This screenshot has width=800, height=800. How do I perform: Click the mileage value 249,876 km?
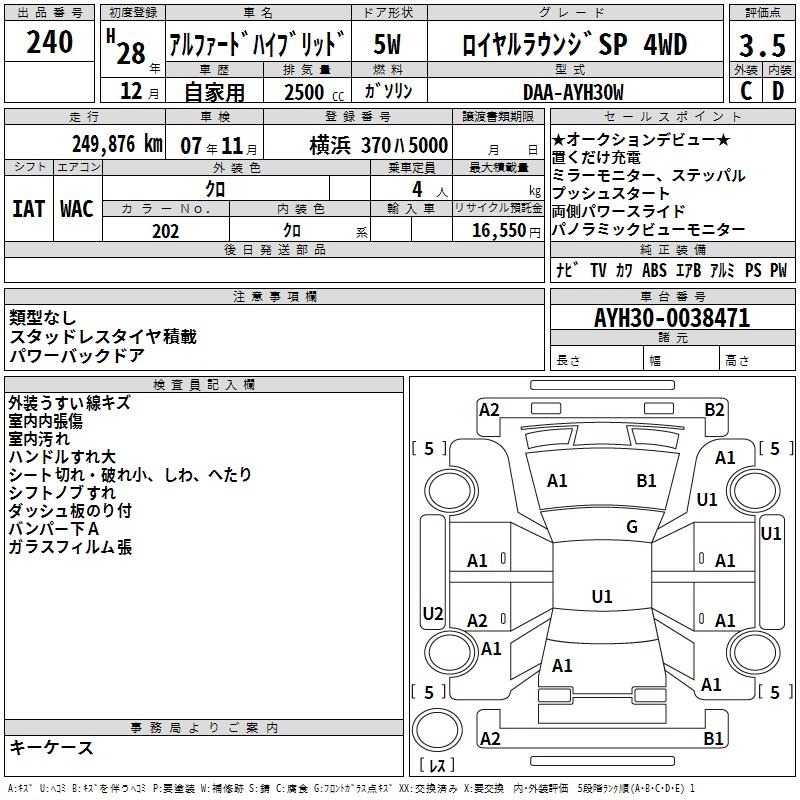[117, 144]
